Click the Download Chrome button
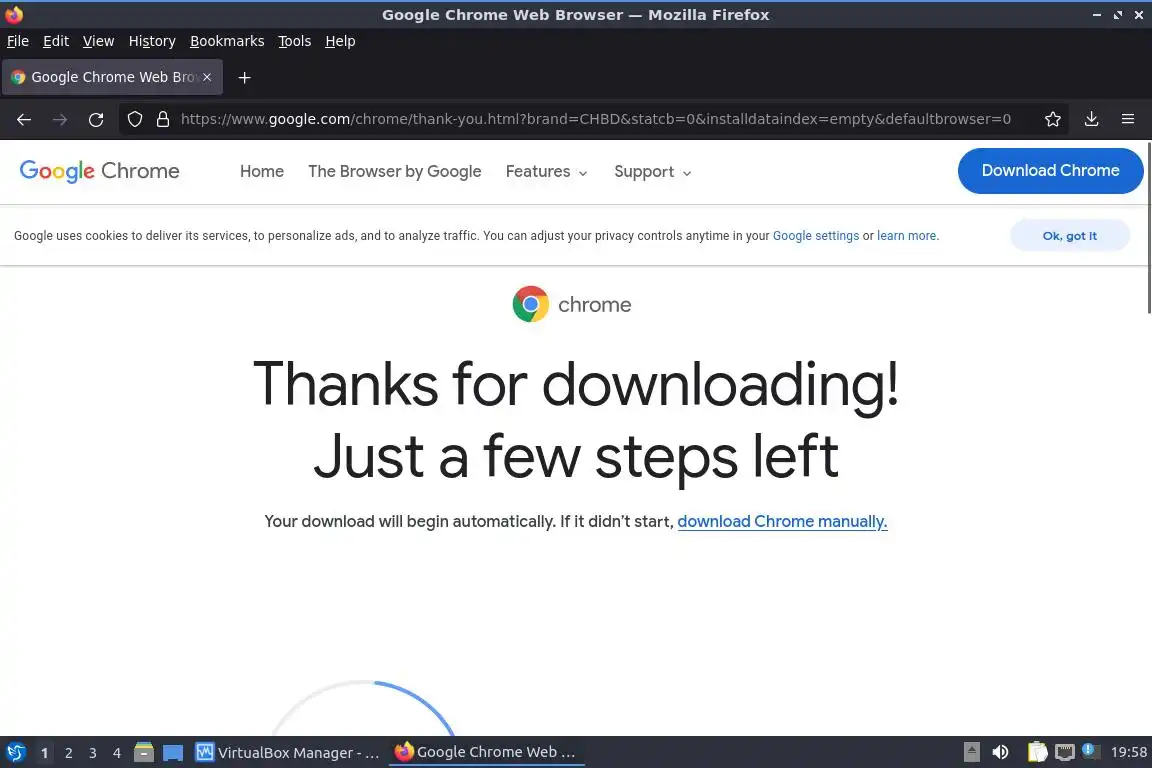The image size is (1152, 768). coord(1051,171)
